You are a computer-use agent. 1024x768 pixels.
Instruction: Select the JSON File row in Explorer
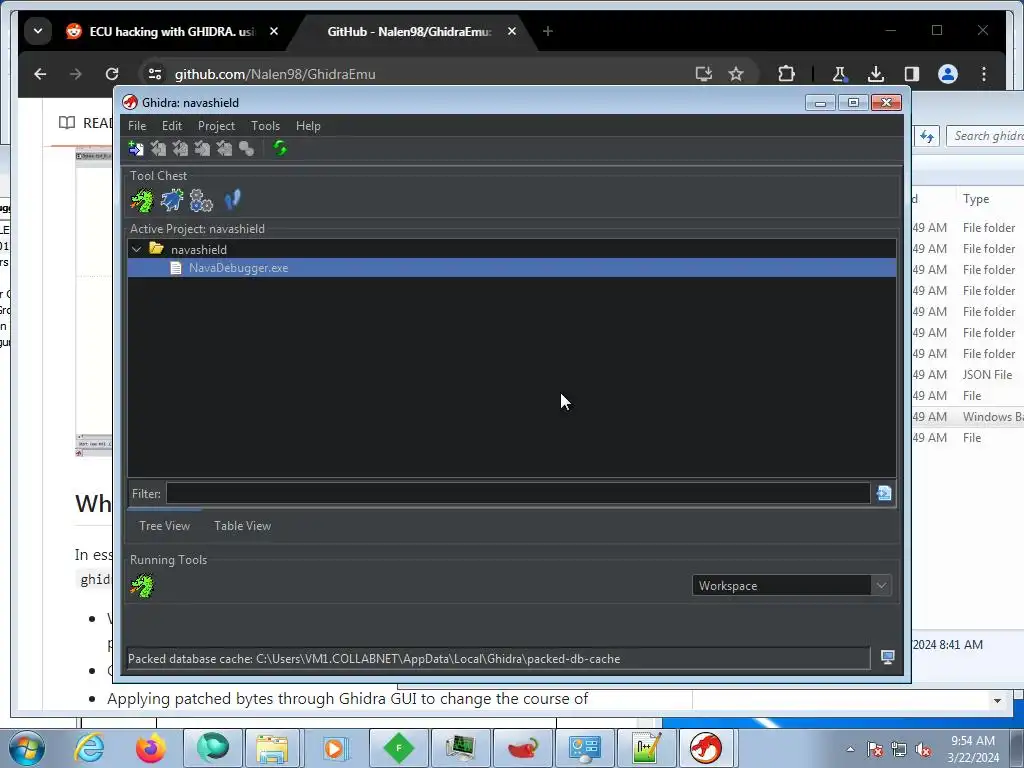[968, 374]
